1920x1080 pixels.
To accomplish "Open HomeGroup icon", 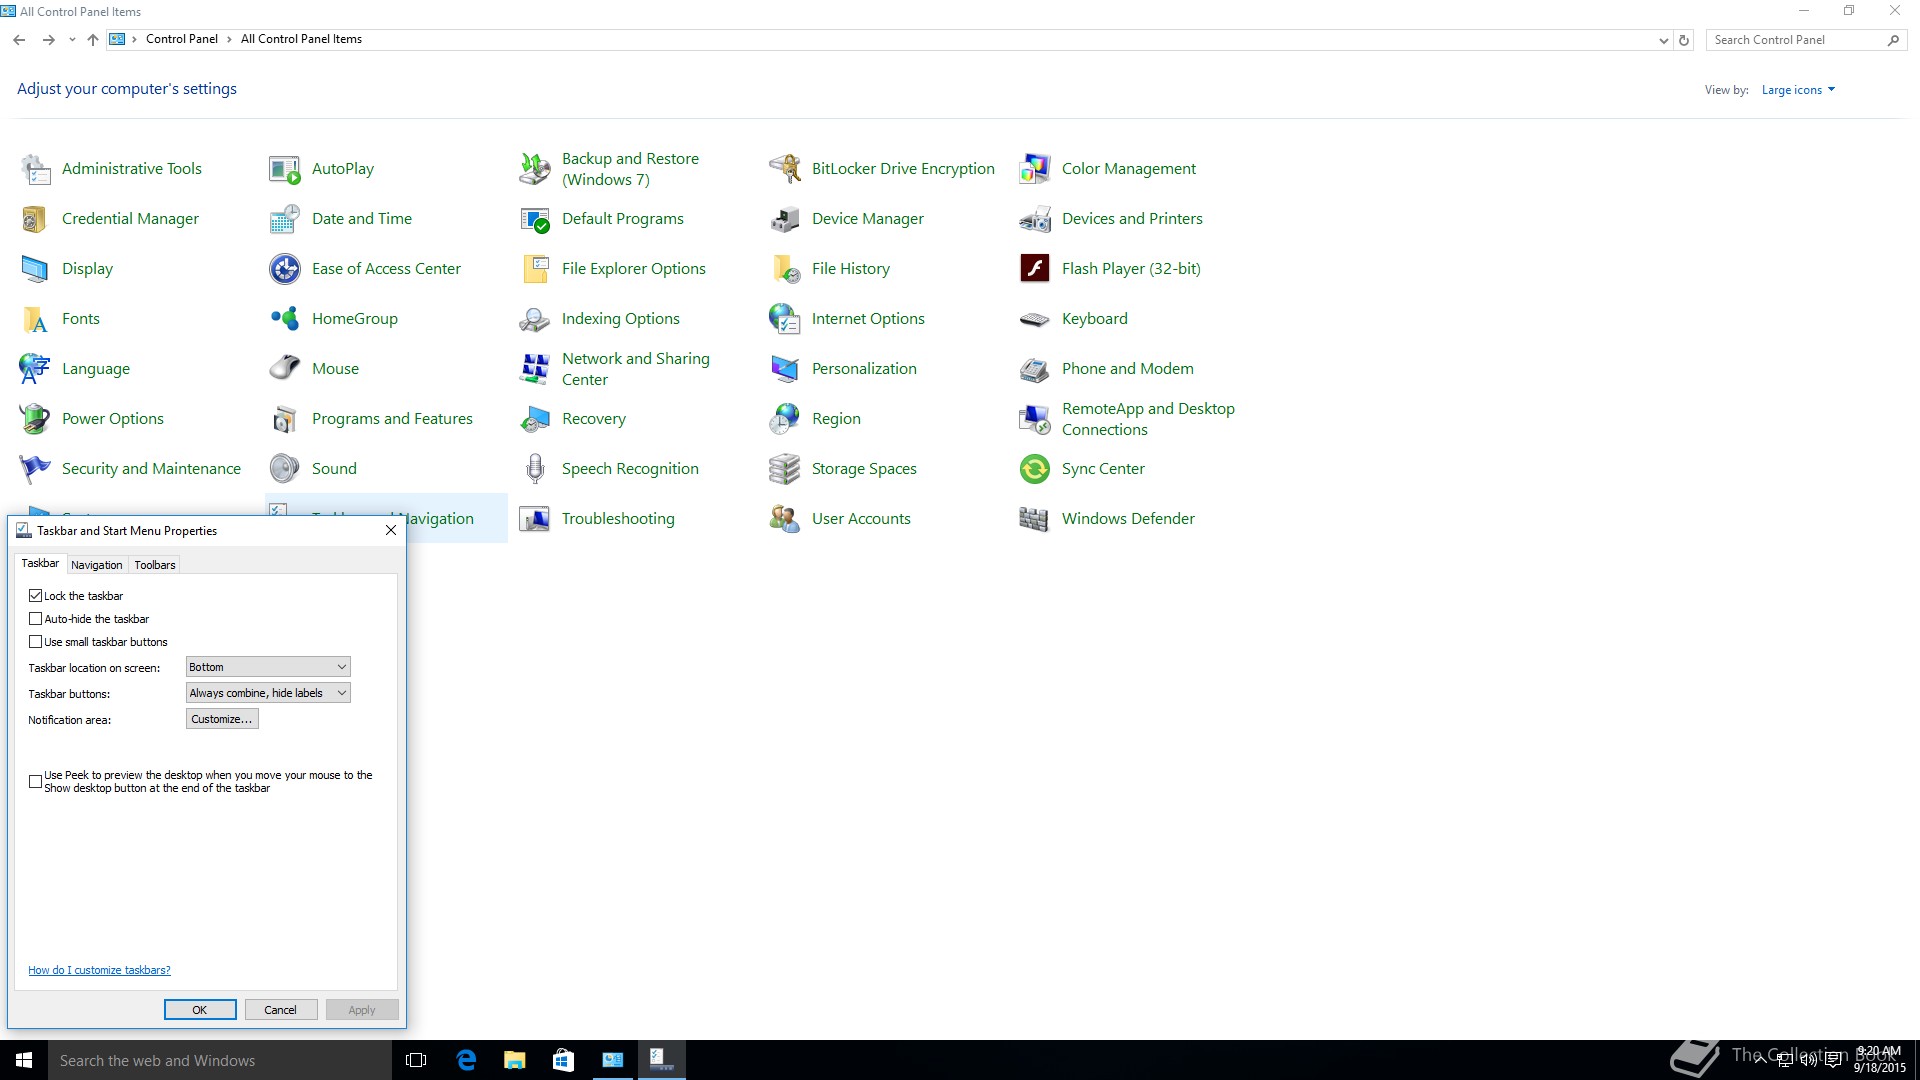I will [x=285, y=319].
